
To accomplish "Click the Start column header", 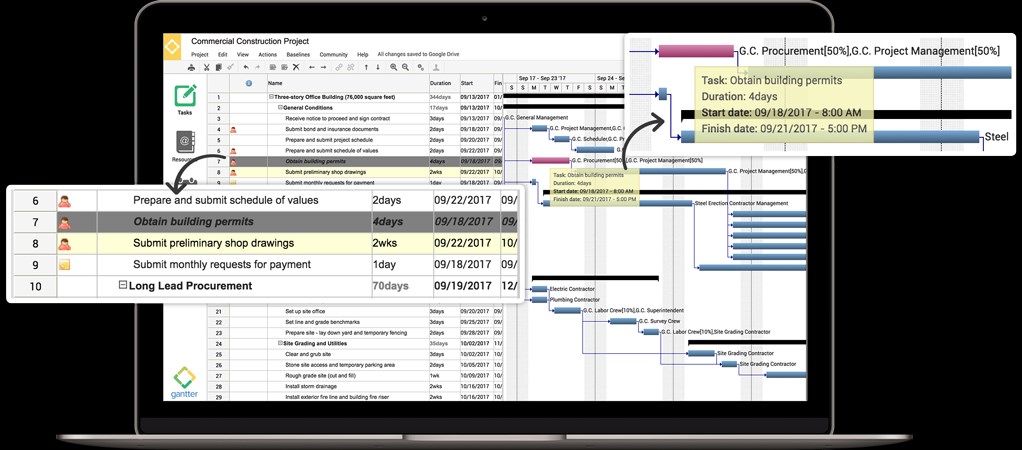I will (476, 83).
